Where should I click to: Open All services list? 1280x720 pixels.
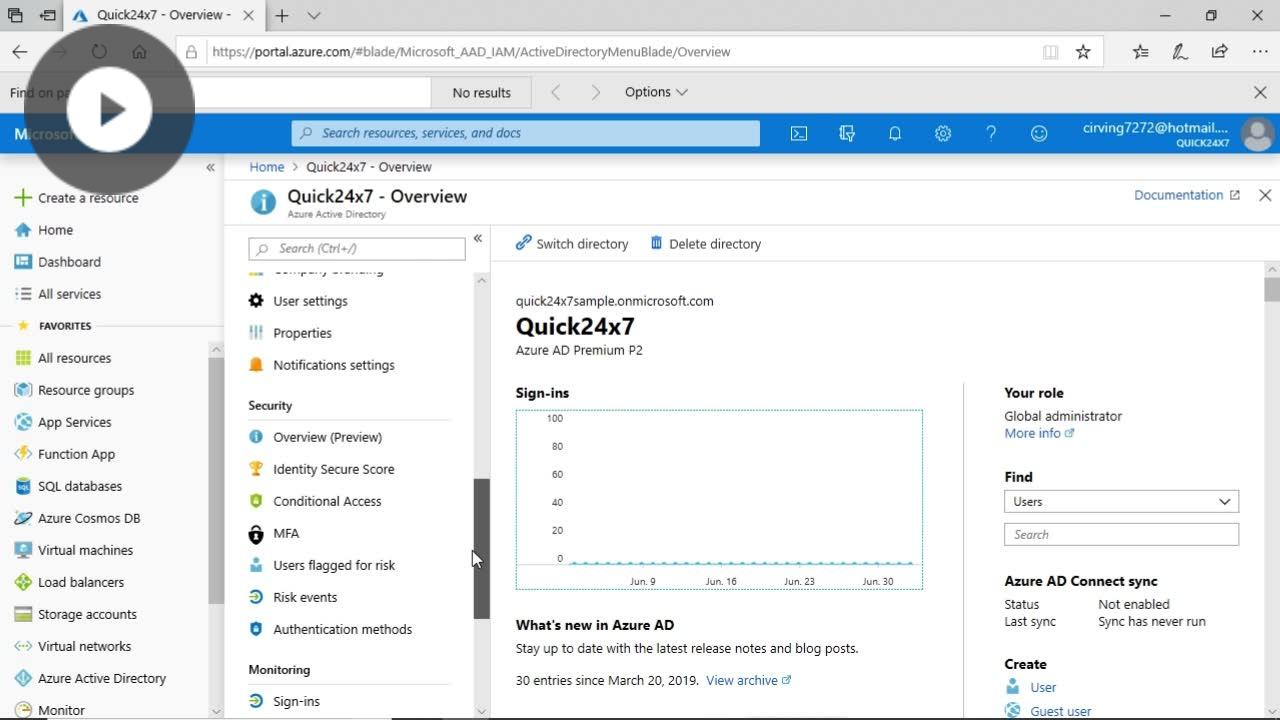pos(58,294)
